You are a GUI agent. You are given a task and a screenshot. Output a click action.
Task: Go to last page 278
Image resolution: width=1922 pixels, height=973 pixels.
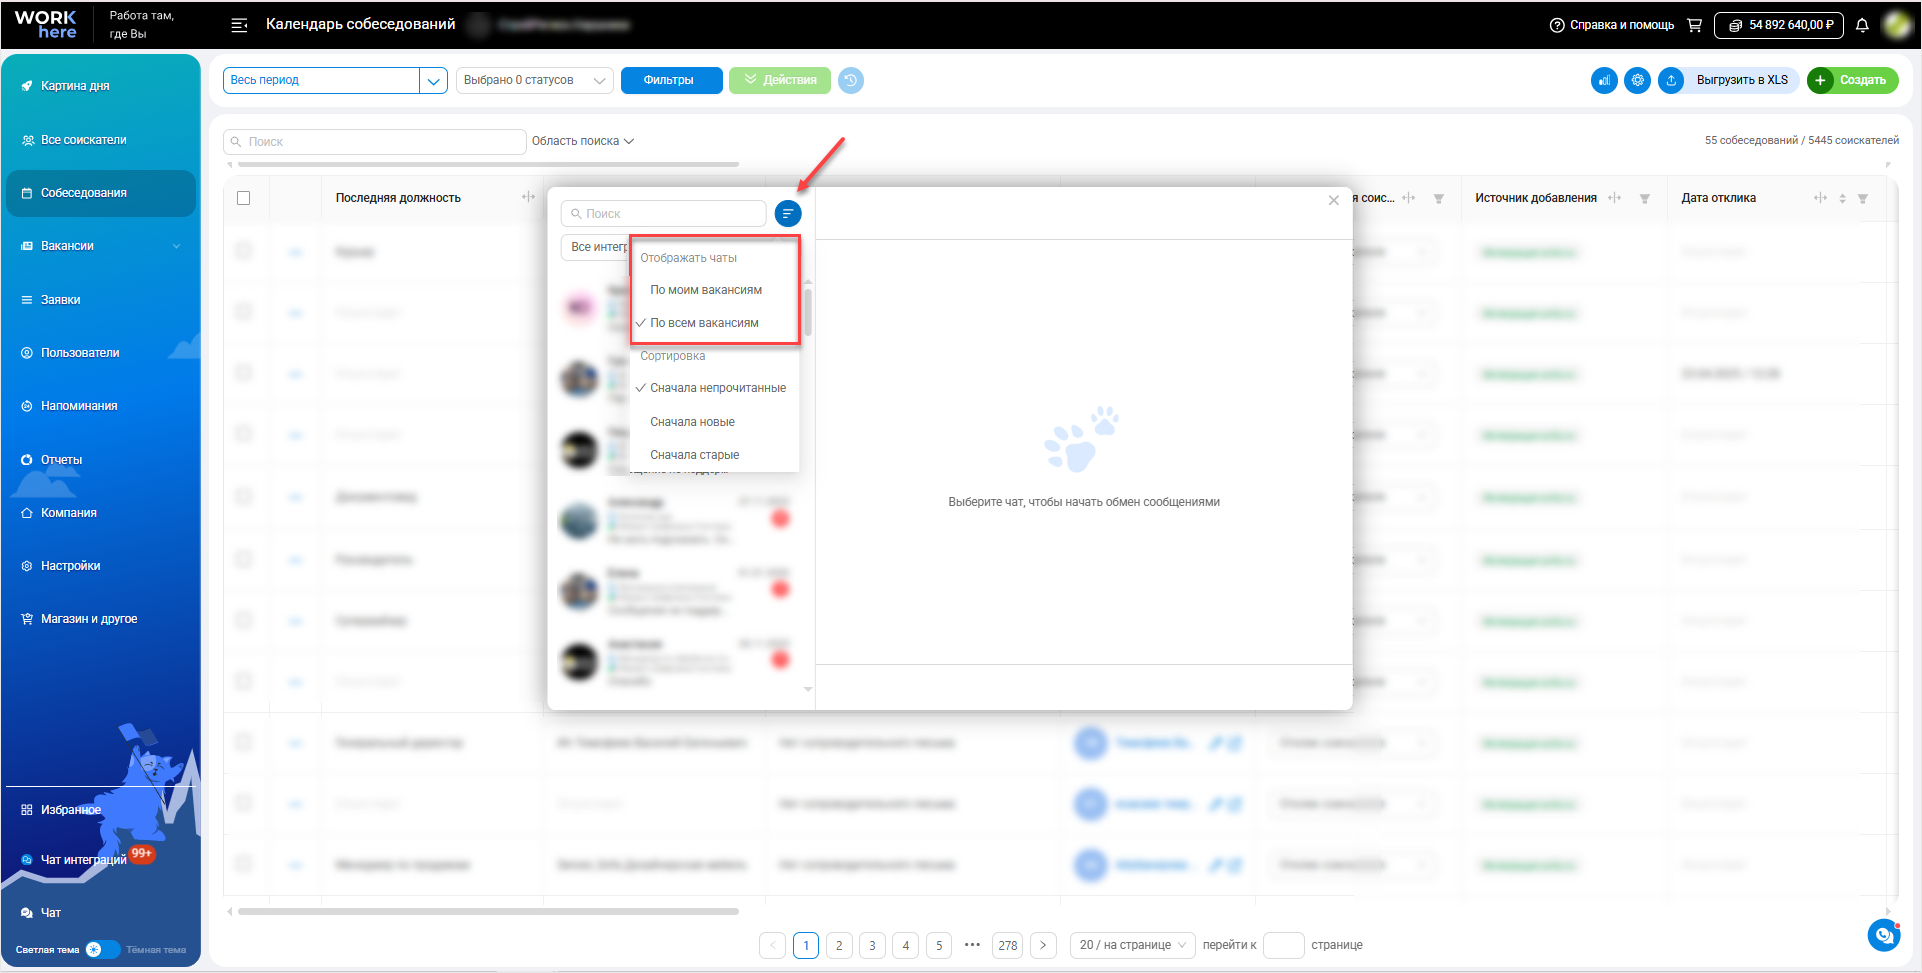pos(1008,945)
